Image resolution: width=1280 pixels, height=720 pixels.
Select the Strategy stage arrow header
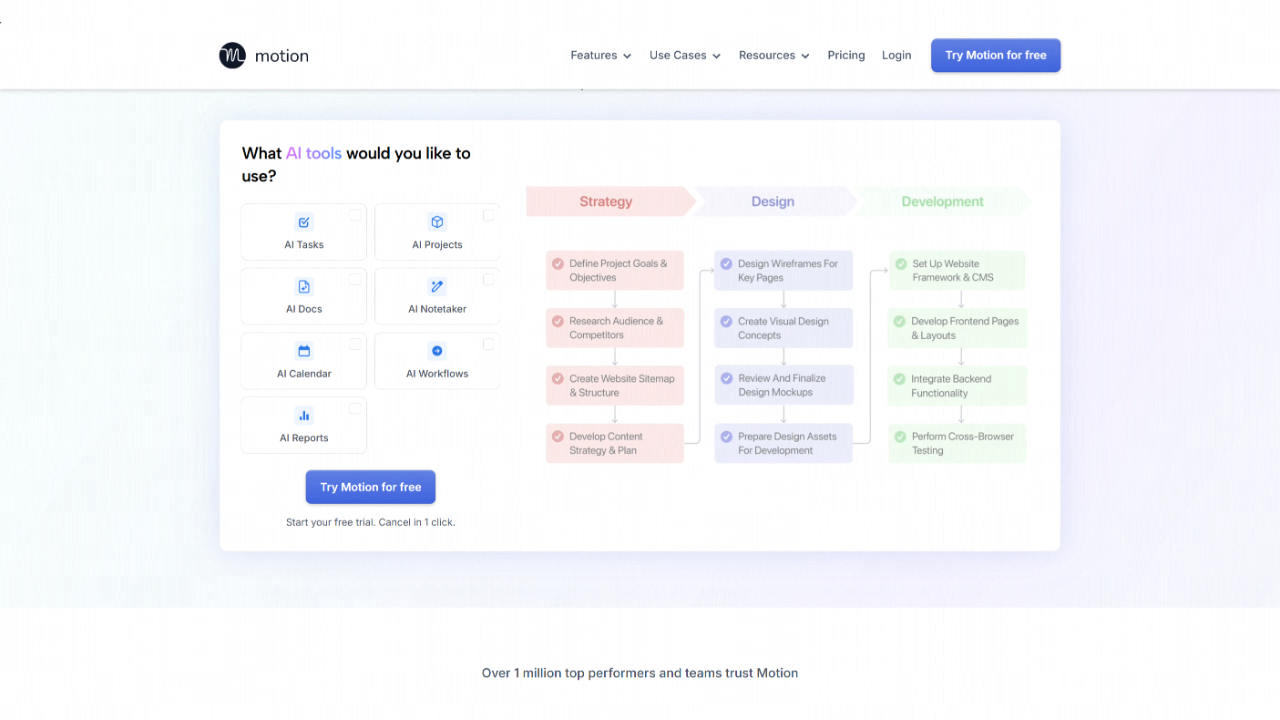point(606,202)
